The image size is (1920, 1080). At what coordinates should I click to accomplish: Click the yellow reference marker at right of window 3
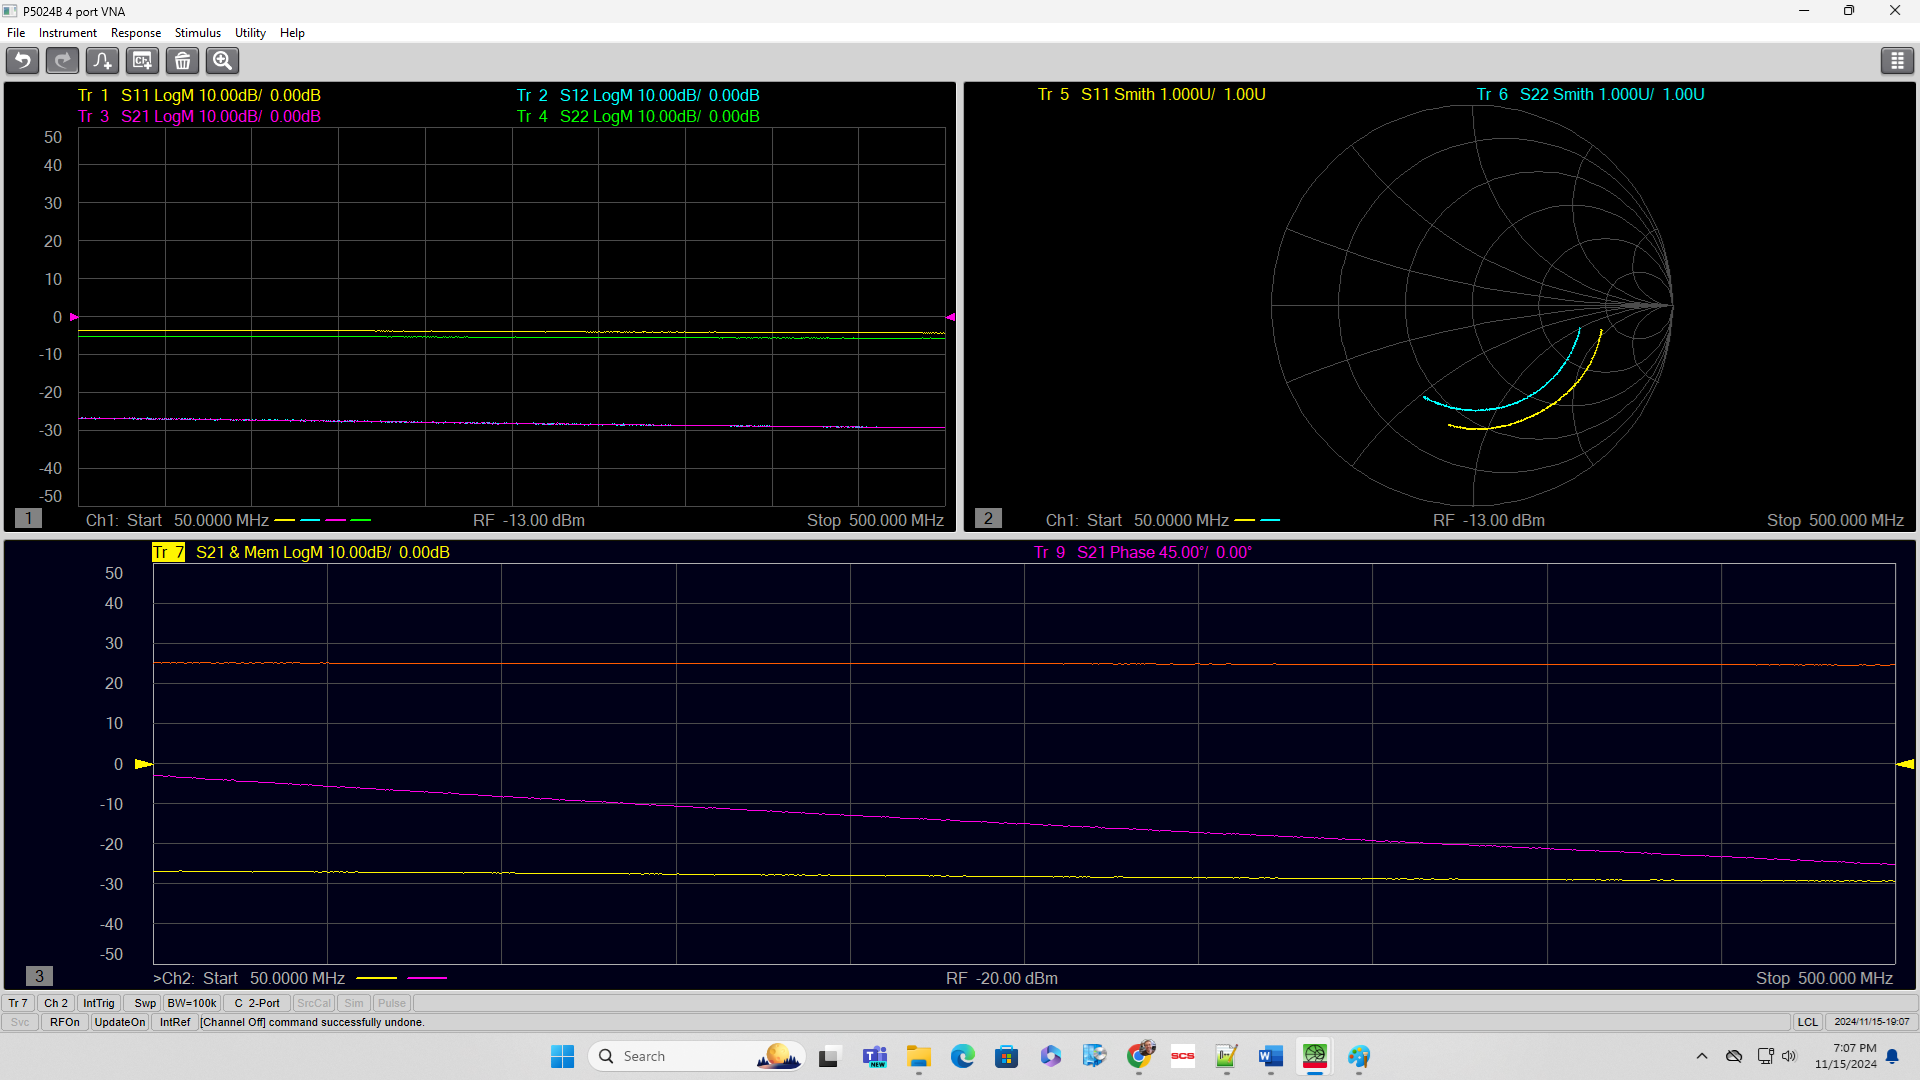[x=1905, y=764]
